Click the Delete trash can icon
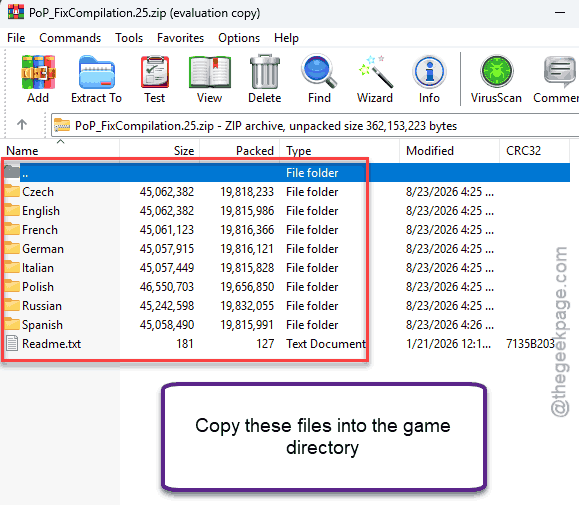The height and width of the screenshot is (505, 579). point(265,72)
